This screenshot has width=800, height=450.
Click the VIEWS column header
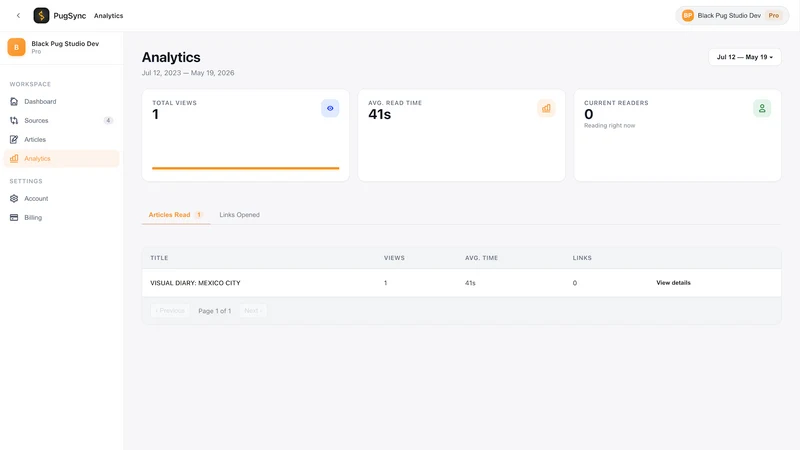pyautogui.click(x=394, y=258)
